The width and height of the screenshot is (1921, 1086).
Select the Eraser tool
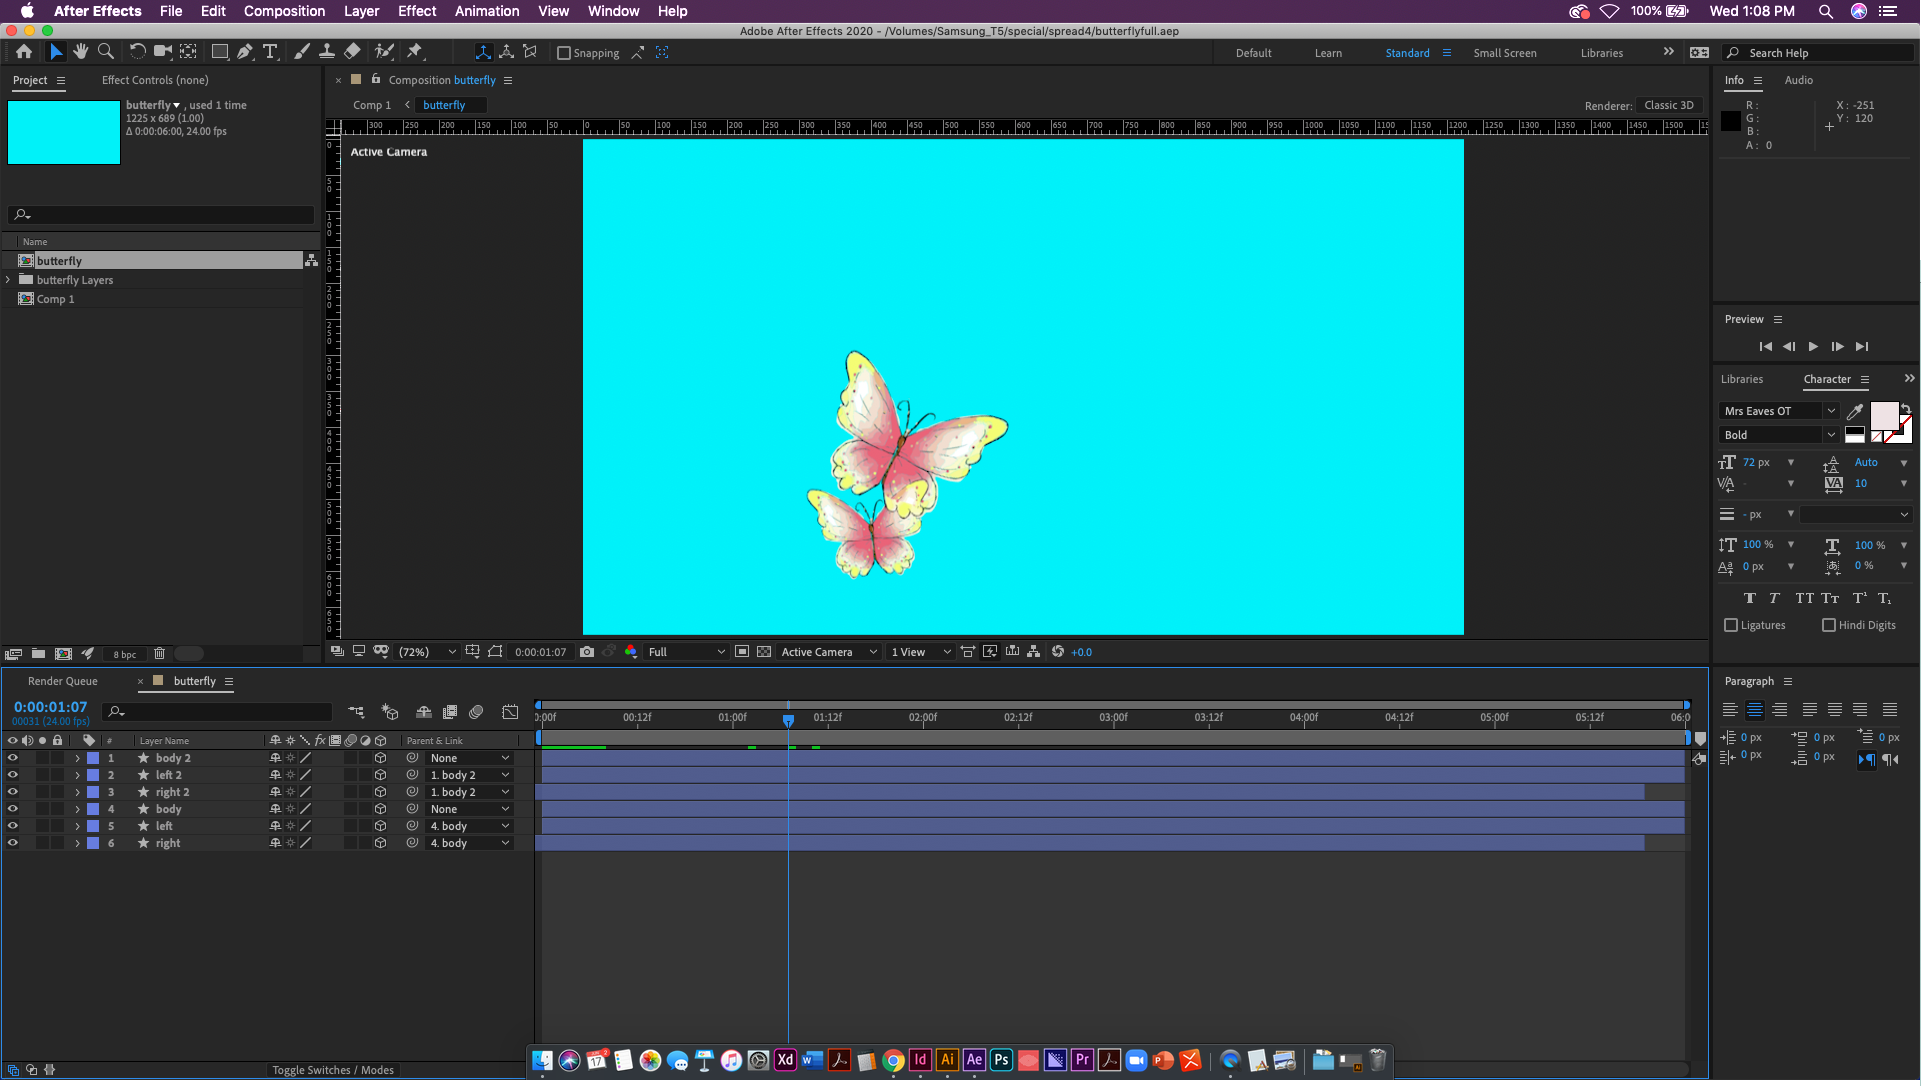[352, 52]
